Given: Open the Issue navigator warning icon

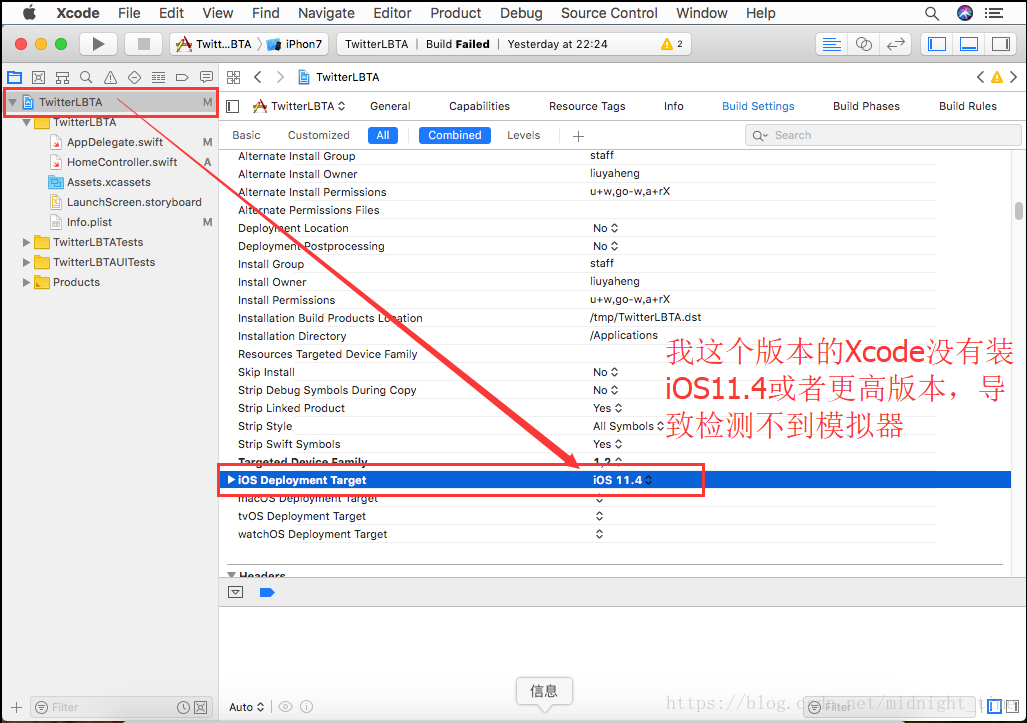Looking at the screenshot, I should click(x=110, y=77).
